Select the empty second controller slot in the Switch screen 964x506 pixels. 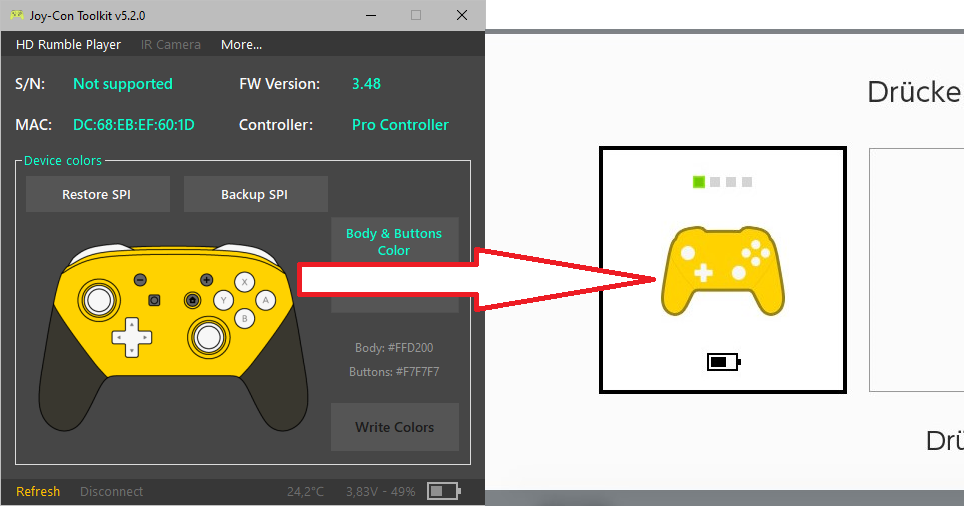click(x=916, y=270)
